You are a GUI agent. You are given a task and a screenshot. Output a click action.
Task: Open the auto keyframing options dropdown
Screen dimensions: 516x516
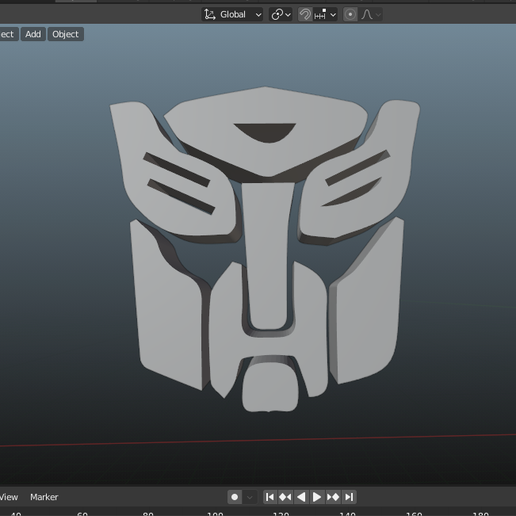click(x=250, y=497)
